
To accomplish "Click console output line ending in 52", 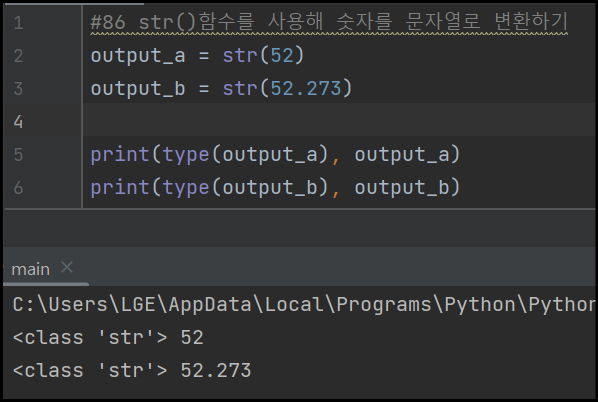I will [108, 338].
